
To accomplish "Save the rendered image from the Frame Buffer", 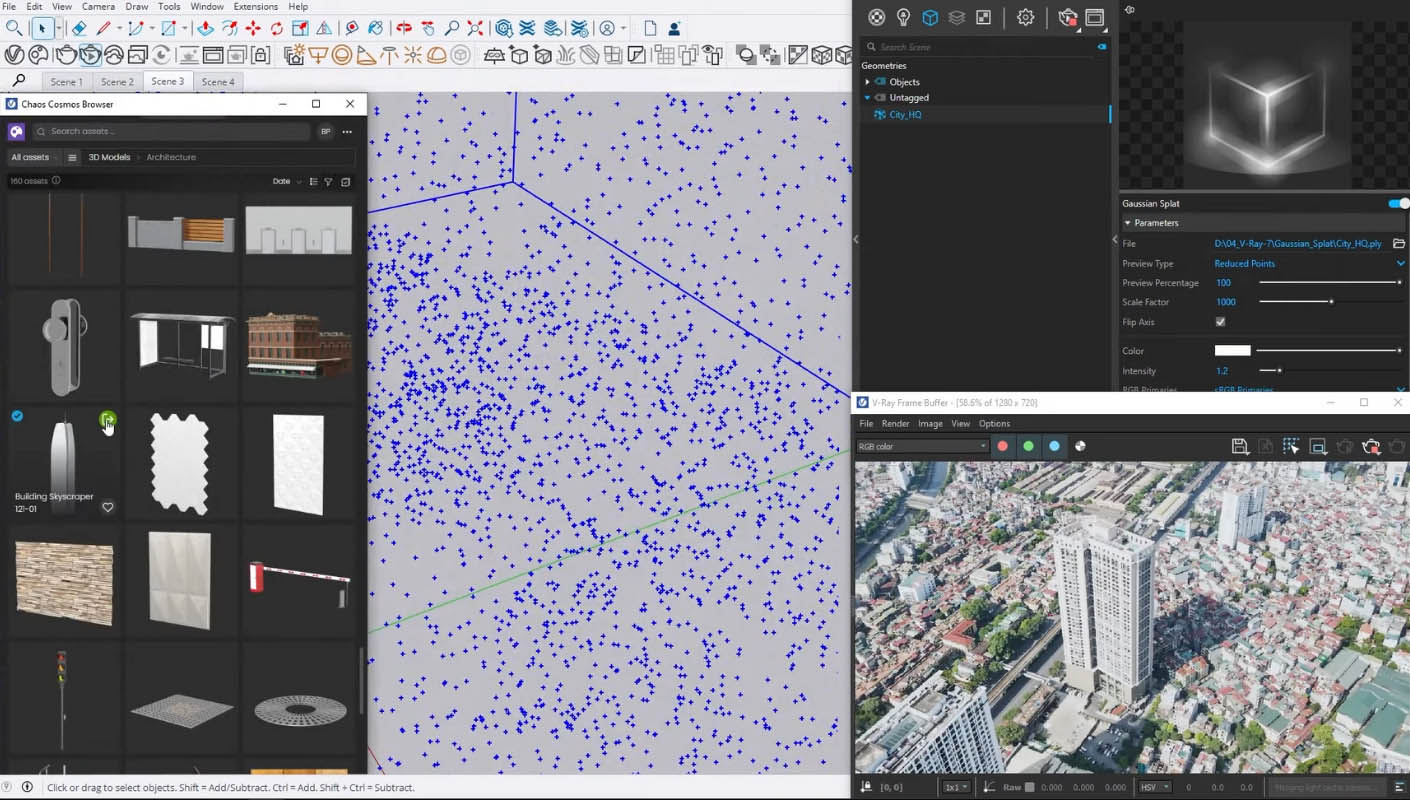I will [1240, 447].
